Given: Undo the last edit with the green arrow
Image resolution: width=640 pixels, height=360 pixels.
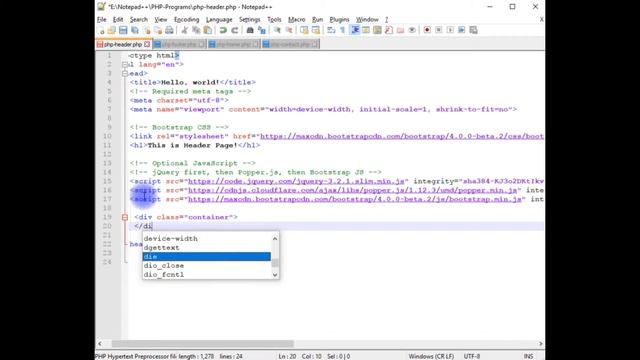Looking at the screenshot, I should [223, 30].
